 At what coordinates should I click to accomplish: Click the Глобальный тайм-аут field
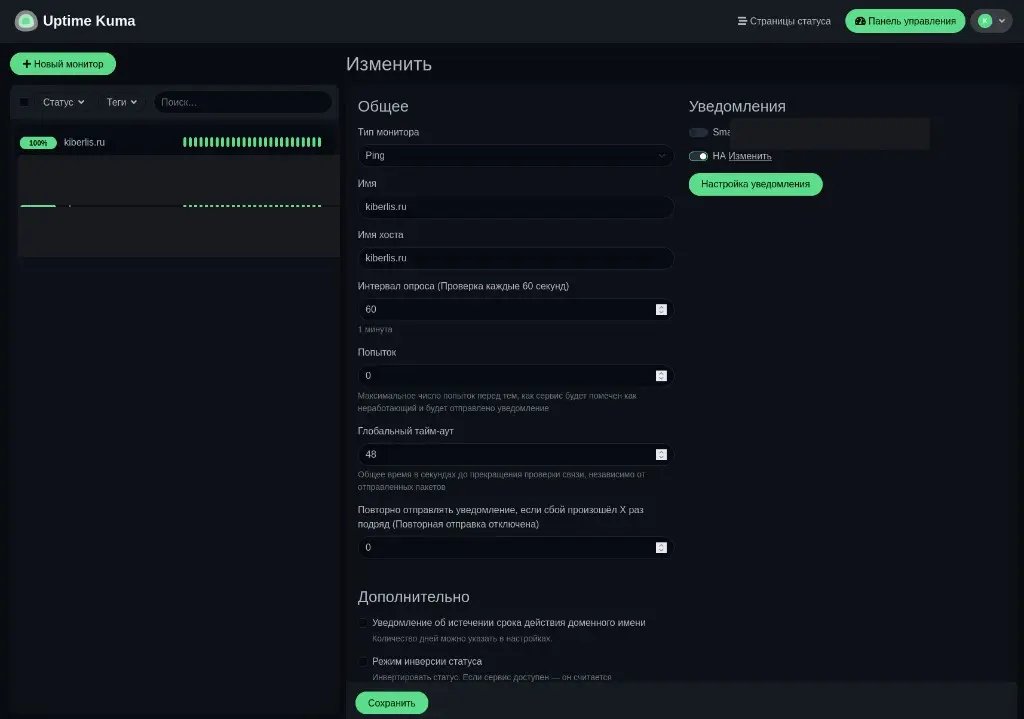515,455
